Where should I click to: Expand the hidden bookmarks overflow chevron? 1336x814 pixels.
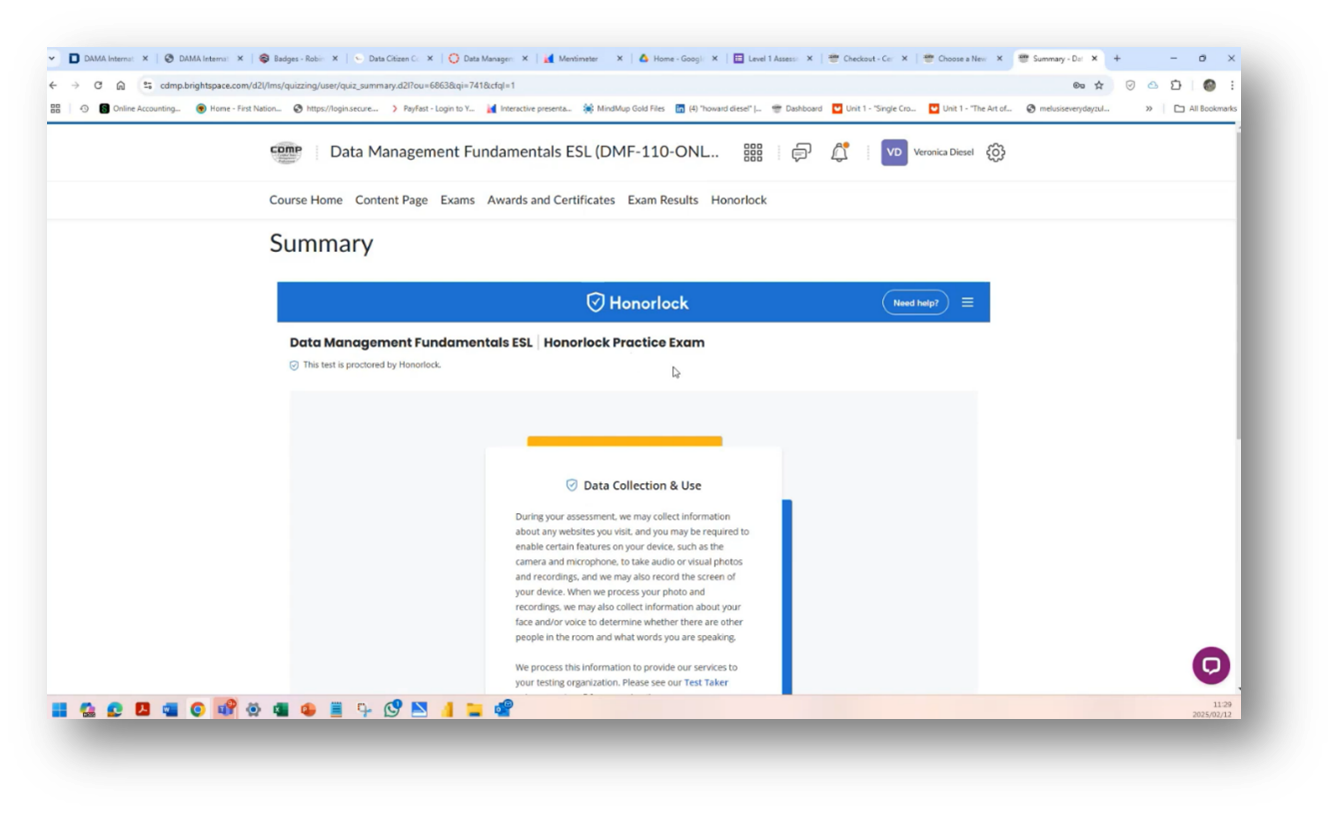[x=1149, y=108]
